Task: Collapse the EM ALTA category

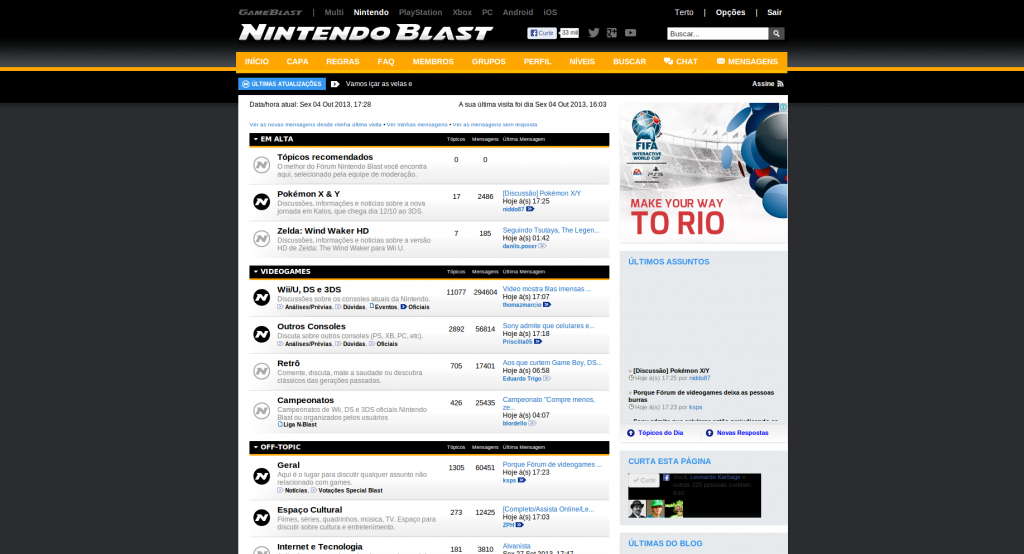Action: (256, 139)
